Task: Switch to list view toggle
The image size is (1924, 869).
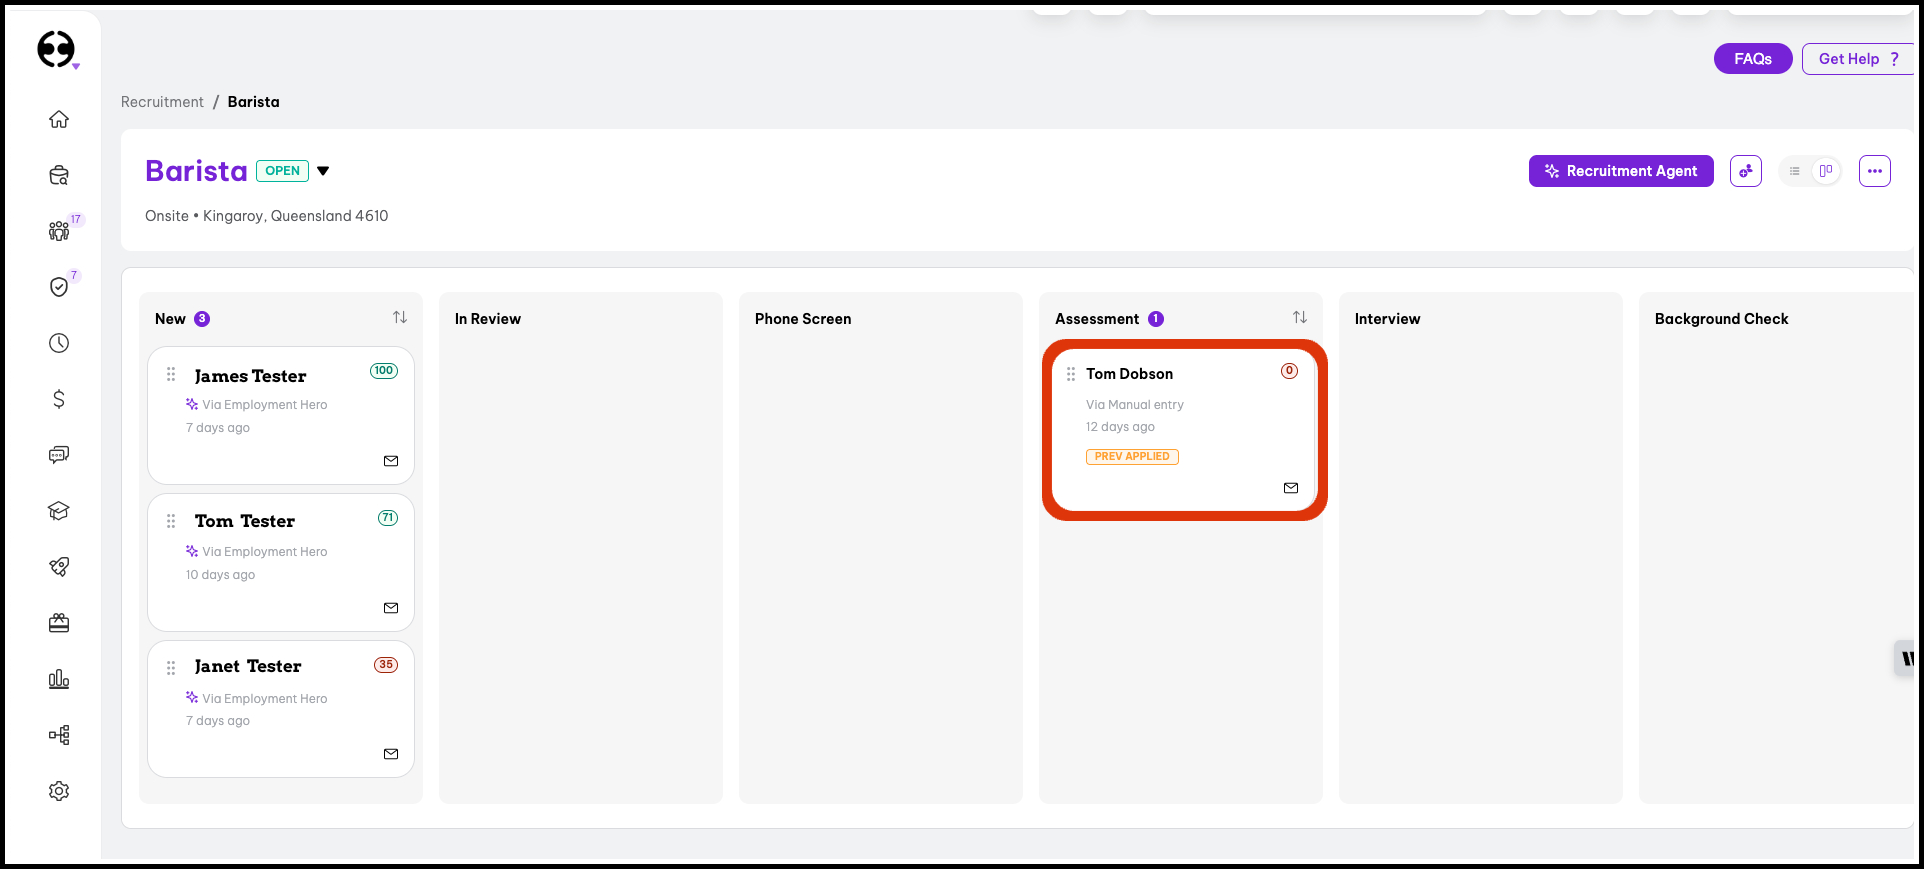Action: click(x=1795, y=171)
